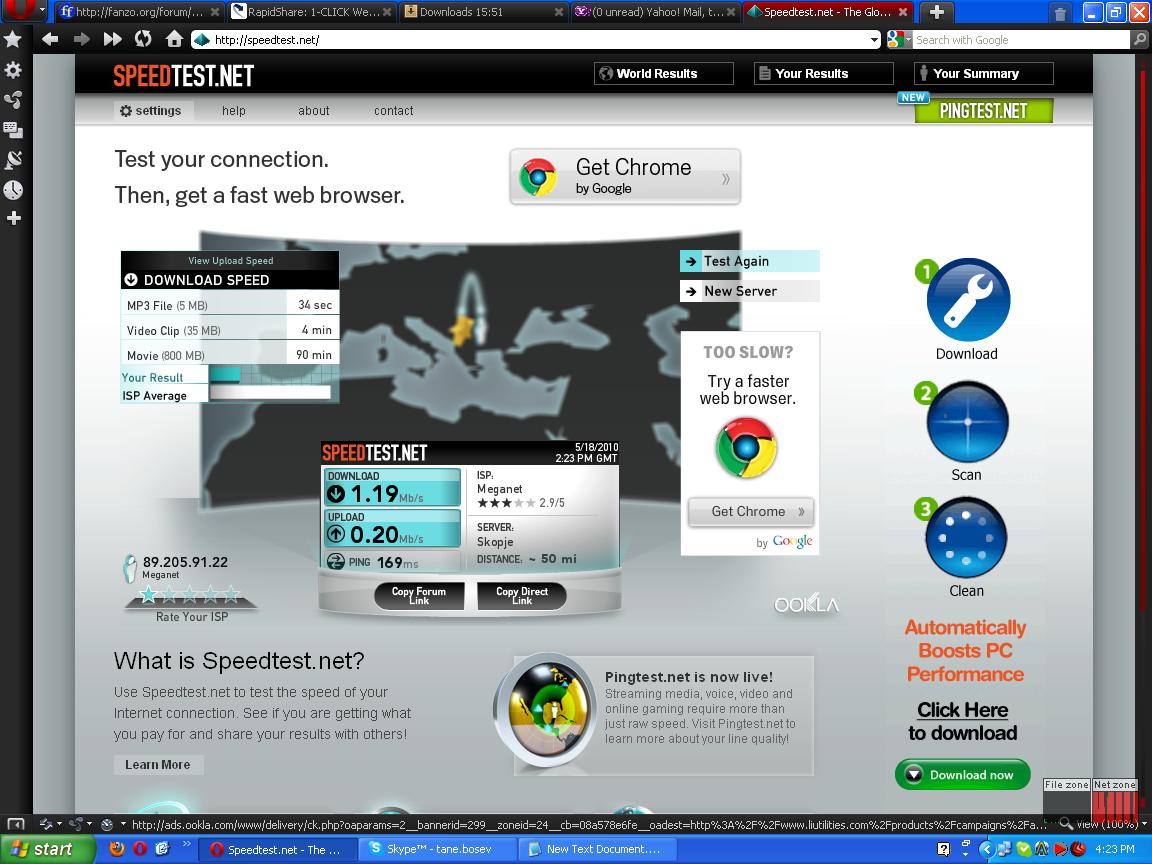Expand the address bar URL dropdown

pyautogui.click(x=874, y=40)
